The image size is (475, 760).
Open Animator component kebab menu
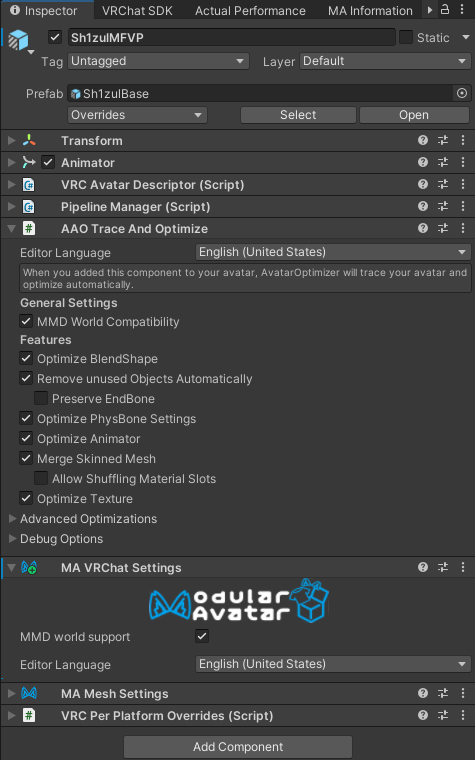pos(462,162)
